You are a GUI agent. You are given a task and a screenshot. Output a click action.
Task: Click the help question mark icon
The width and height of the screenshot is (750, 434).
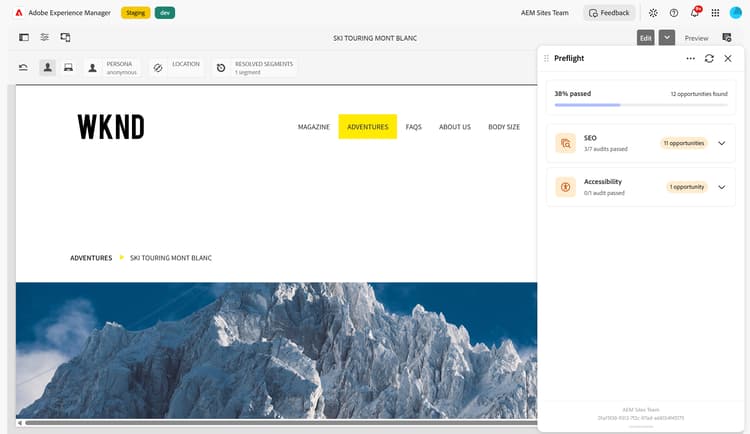point(673,13)
